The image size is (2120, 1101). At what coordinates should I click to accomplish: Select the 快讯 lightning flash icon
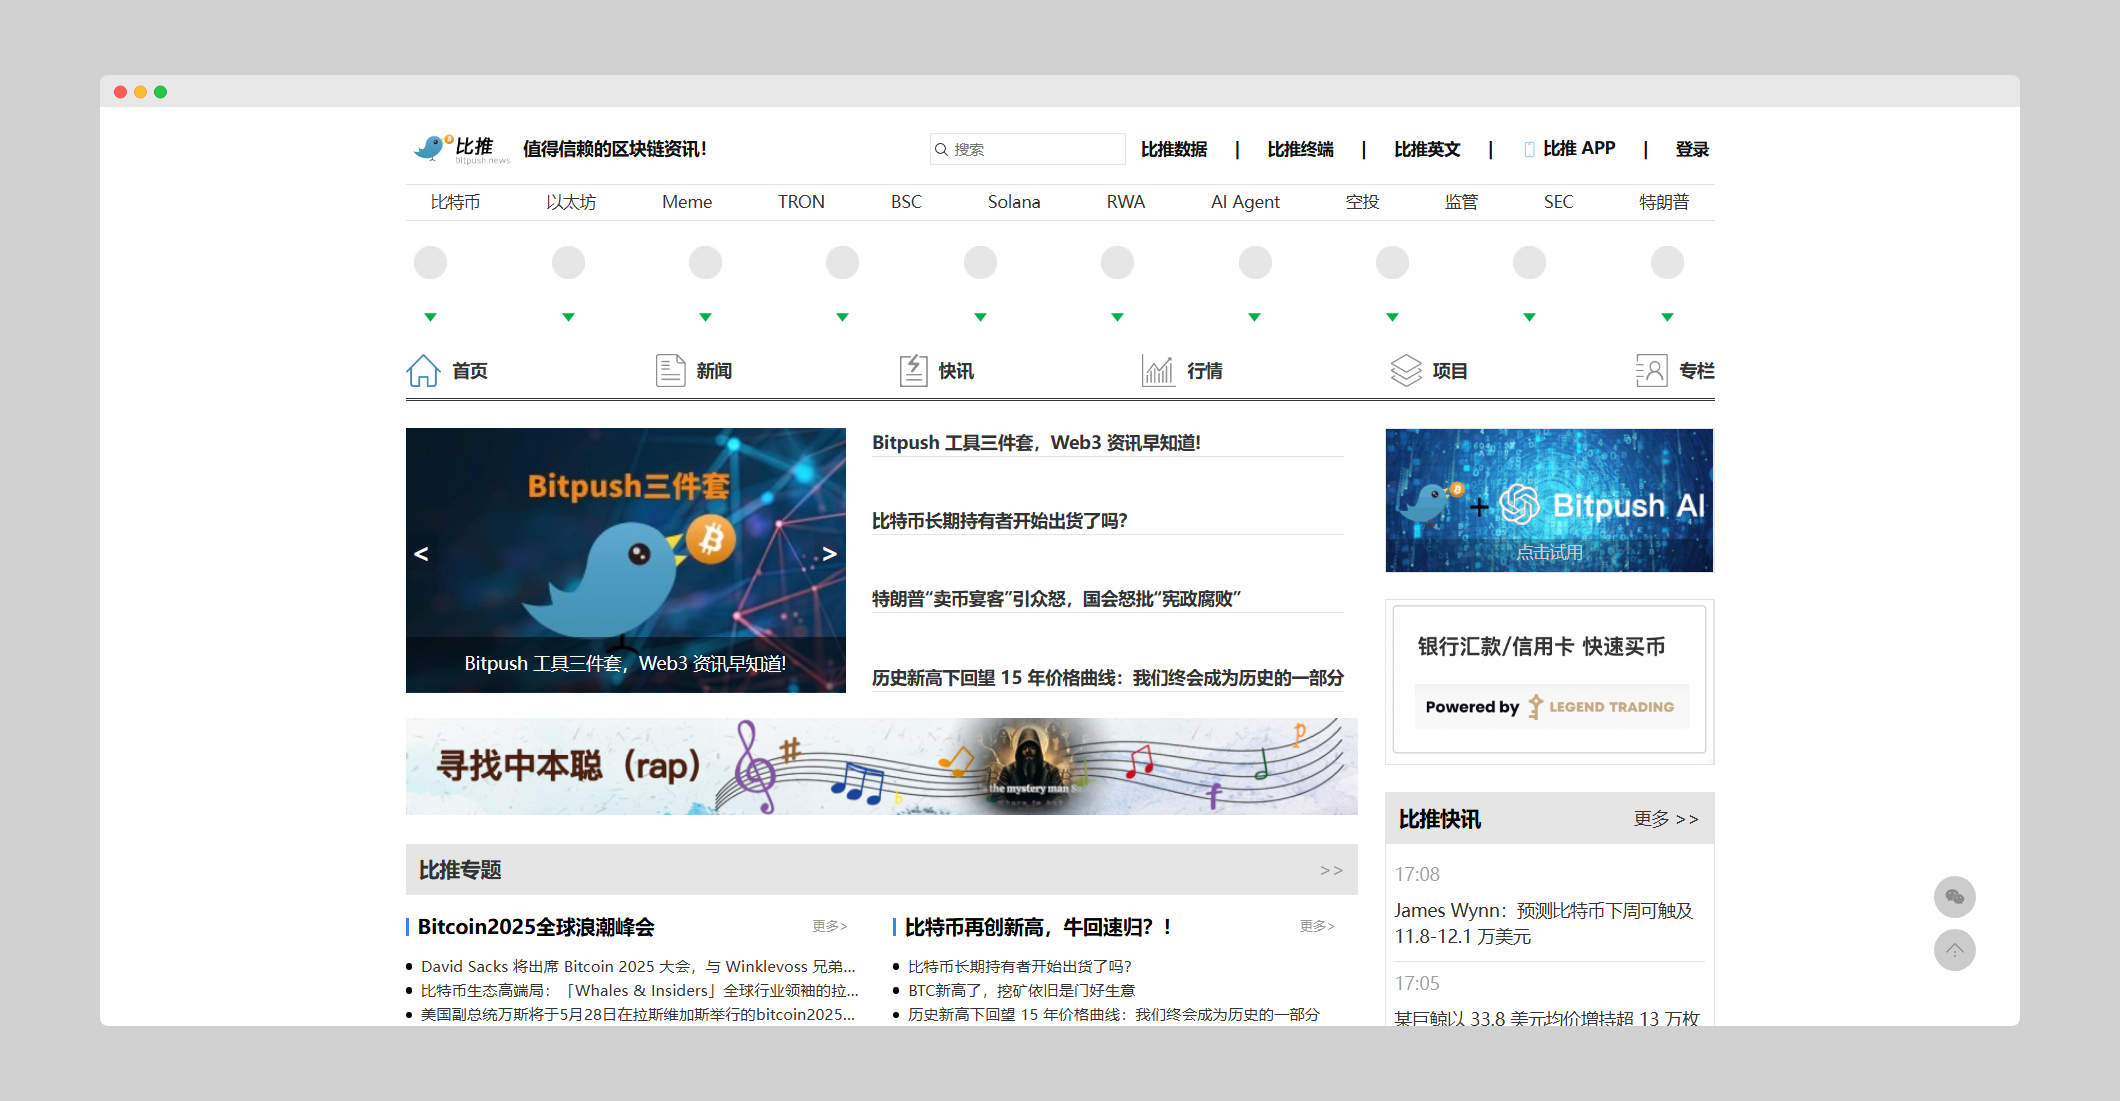pyautogui.click(x=913, y=369)
